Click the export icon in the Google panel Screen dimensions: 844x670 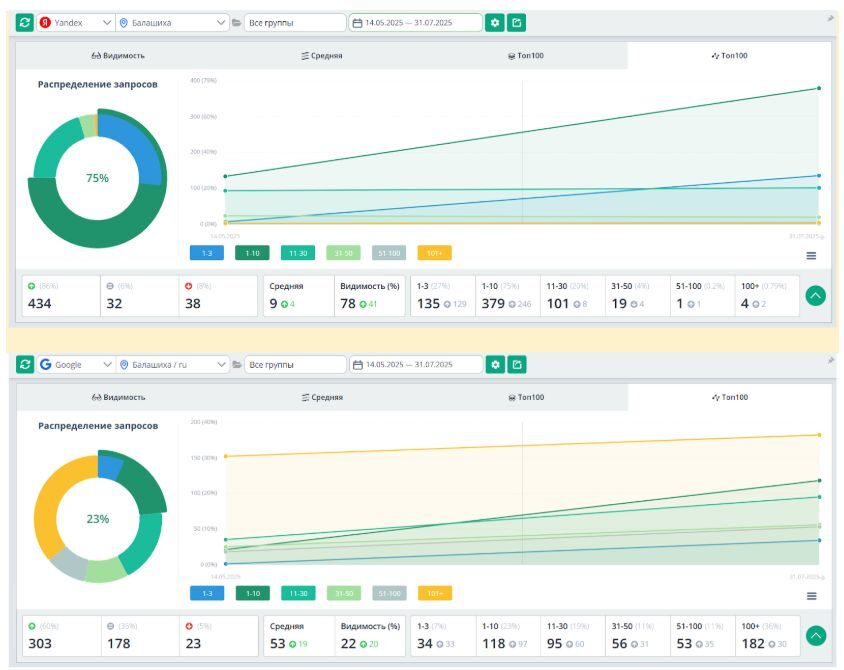pos(516,365)
